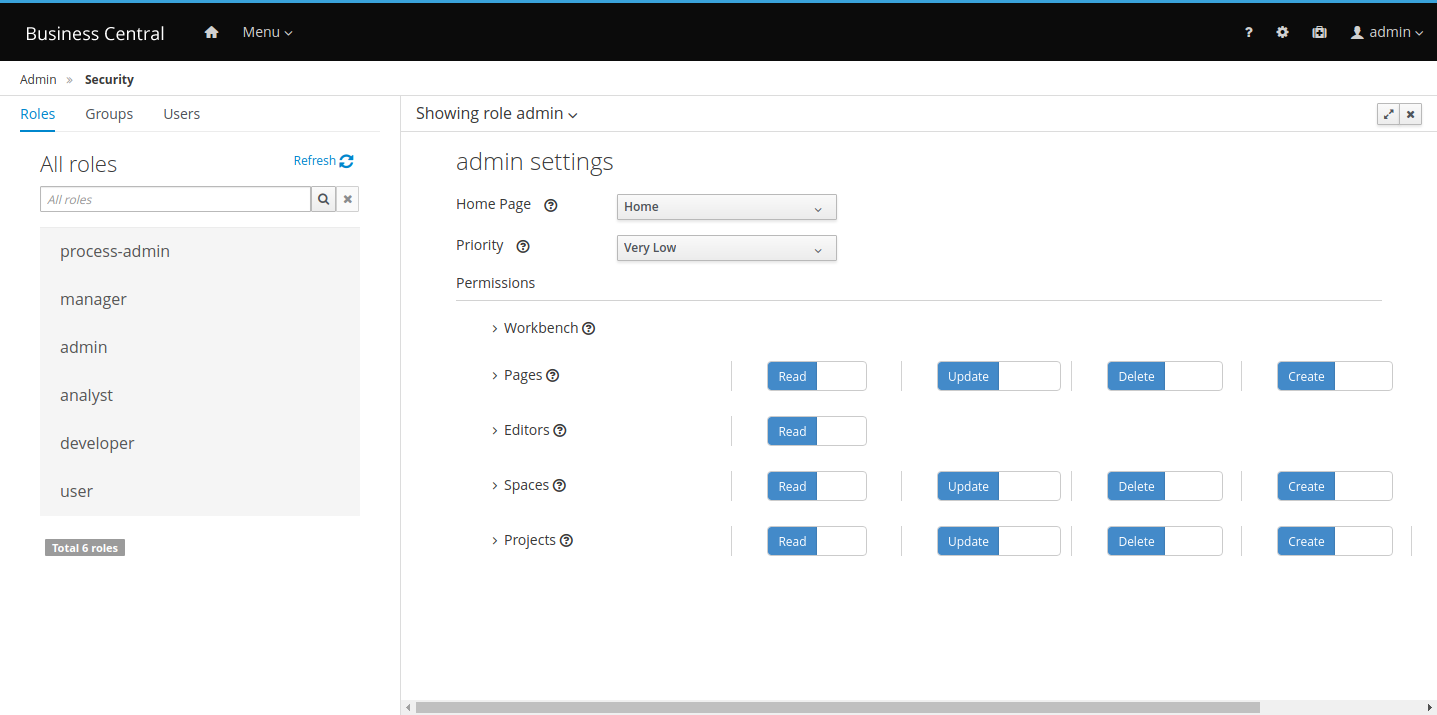Click the horizontal scrollbar at bottom
This screenshot has width=1437, height=715.
pos(837,707)
